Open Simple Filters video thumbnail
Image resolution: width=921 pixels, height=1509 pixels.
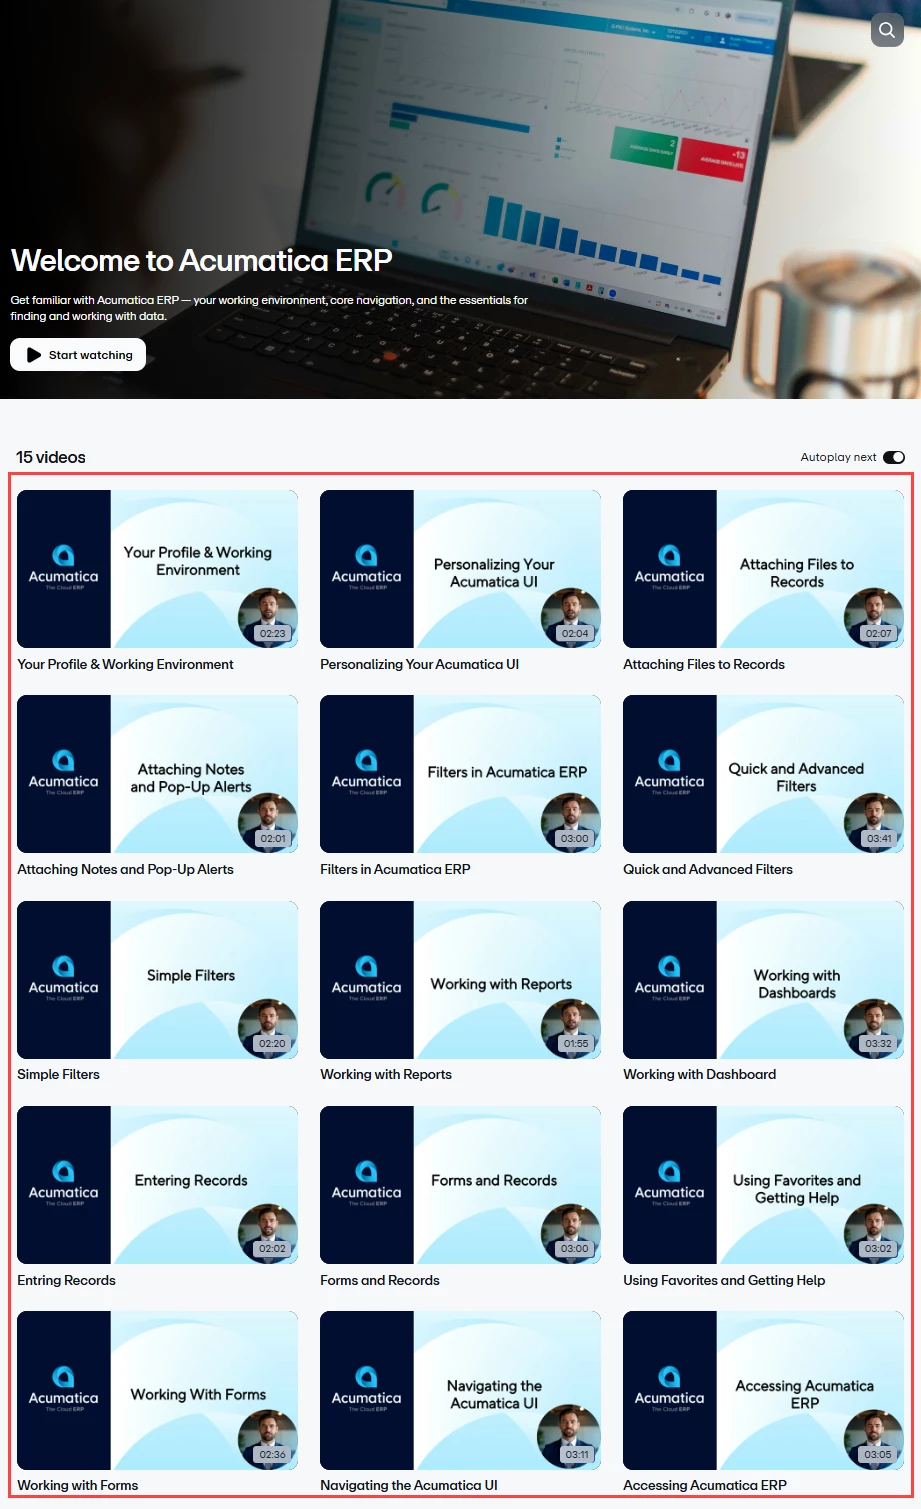point(157,980)
